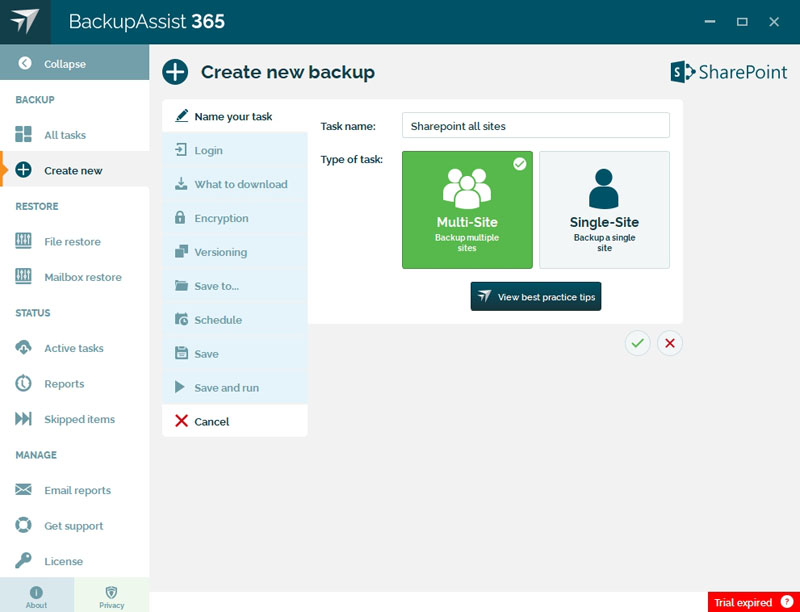Click the Save and run step
800x612 pixels.
(235, 388)
